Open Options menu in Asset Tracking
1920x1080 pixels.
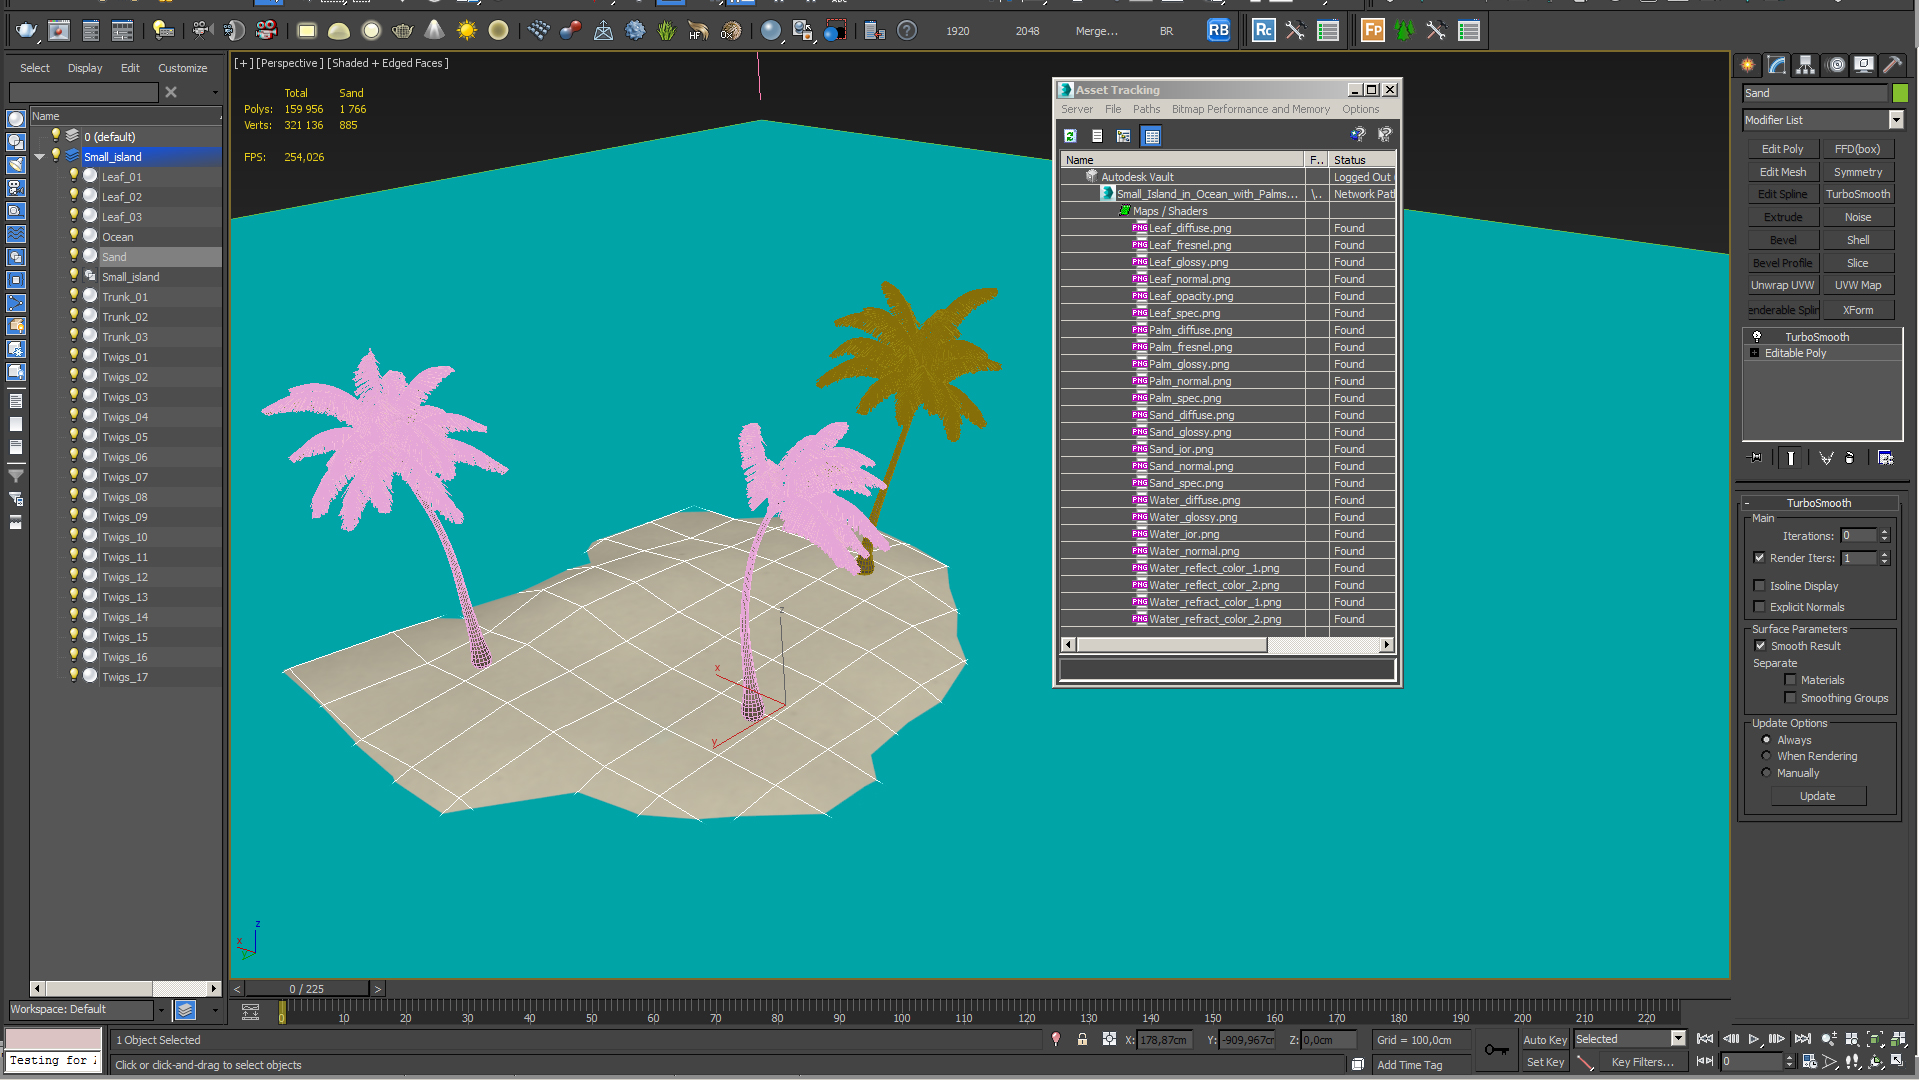[x=1361, y=109]
